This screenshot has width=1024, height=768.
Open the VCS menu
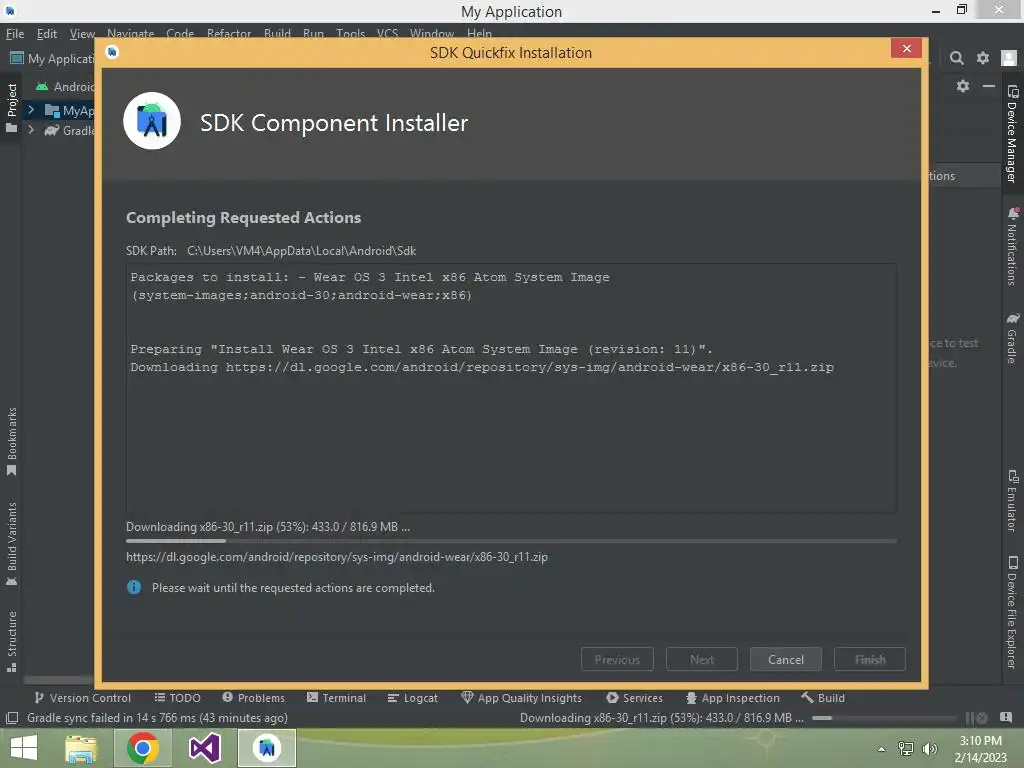pos(387,33)
